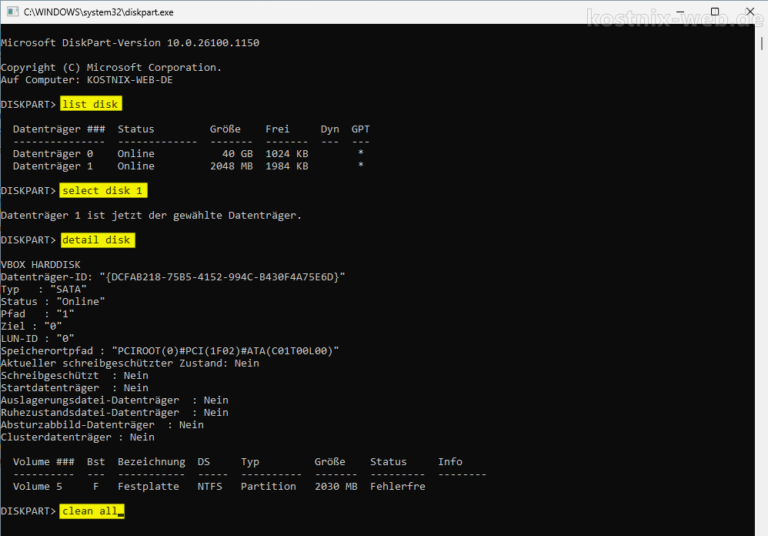
Task: Click the Datenträger-ID GUID text
Action: coord(222,277)
